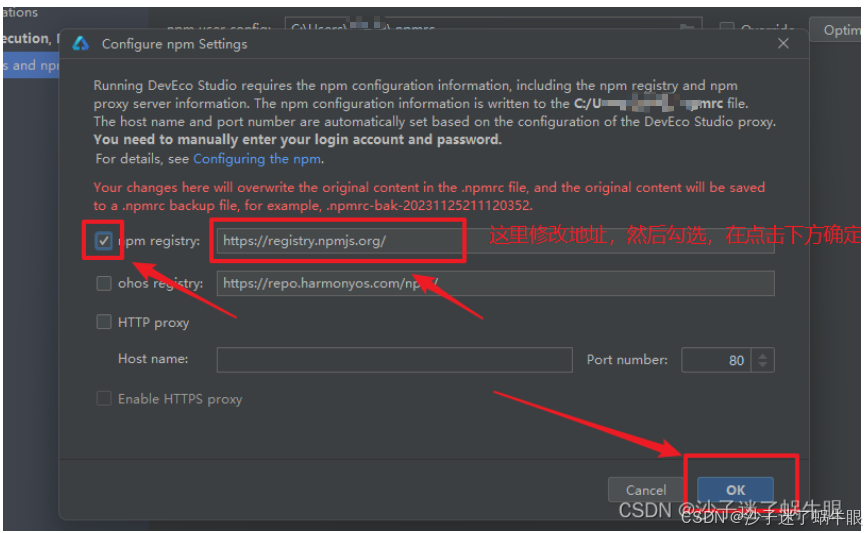Tick the HTTP proxy checkbox

pos(103,322)
